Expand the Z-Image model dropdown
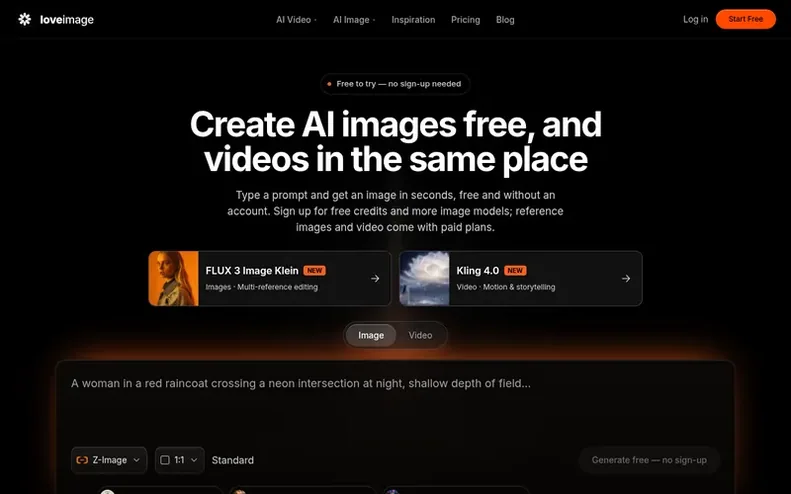The height and width of the screenshot is (494, 791). [x=109, y=460]
